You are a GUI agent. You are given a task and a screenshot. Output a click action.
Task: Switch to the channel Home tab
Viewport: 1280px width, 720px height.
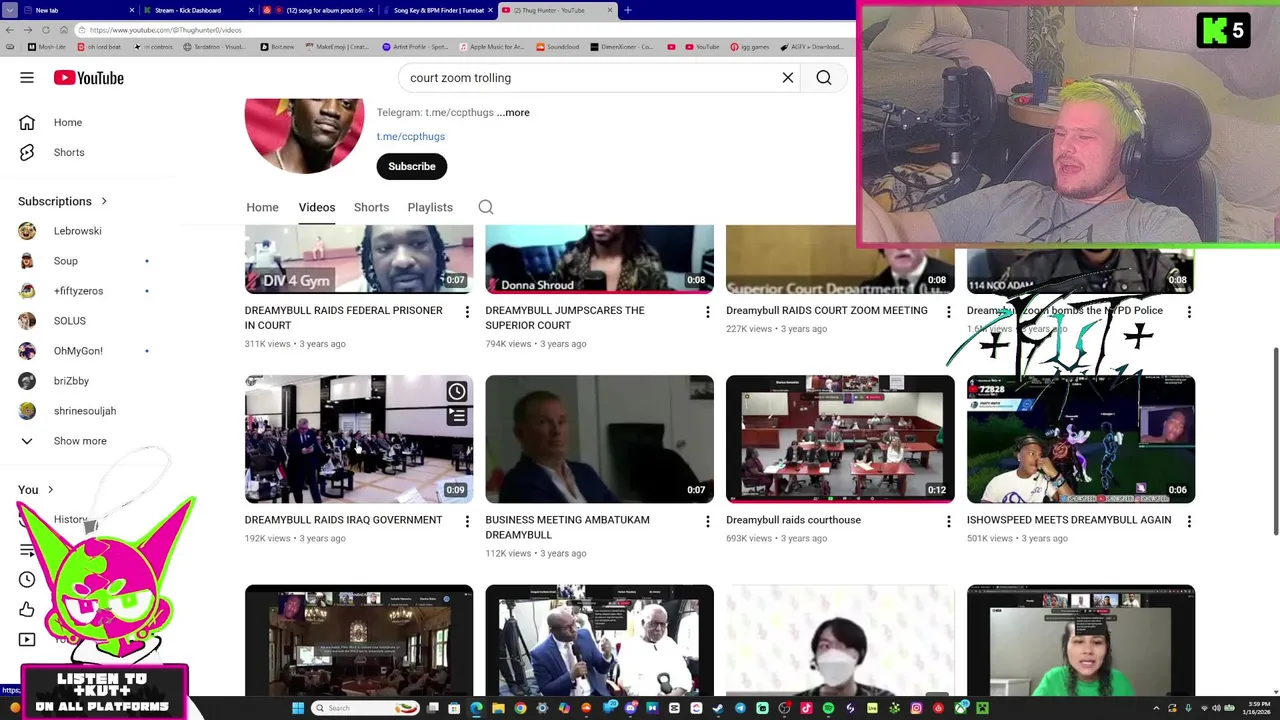coord(262,207)
